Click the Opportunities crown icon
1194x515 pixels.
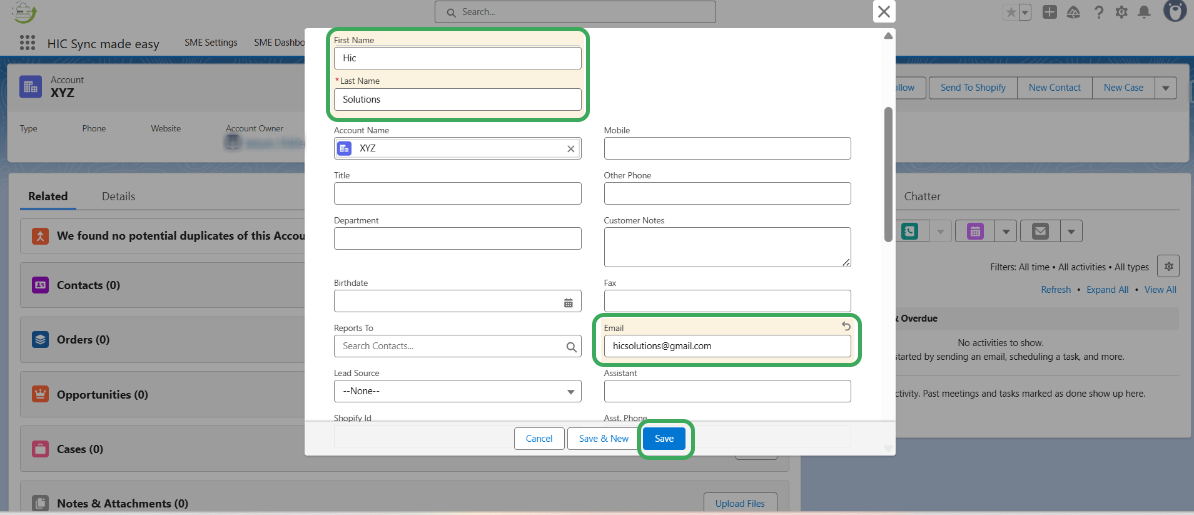pos(40,395)
